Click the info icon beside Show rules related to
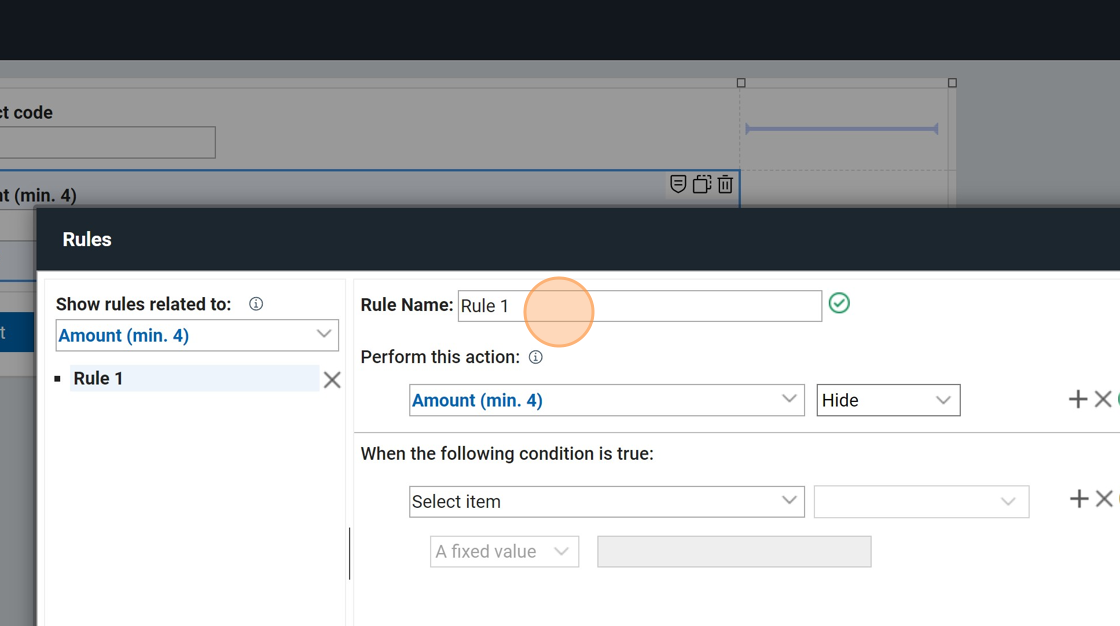This screenshot has width=1120, height=626. point(256,304)
